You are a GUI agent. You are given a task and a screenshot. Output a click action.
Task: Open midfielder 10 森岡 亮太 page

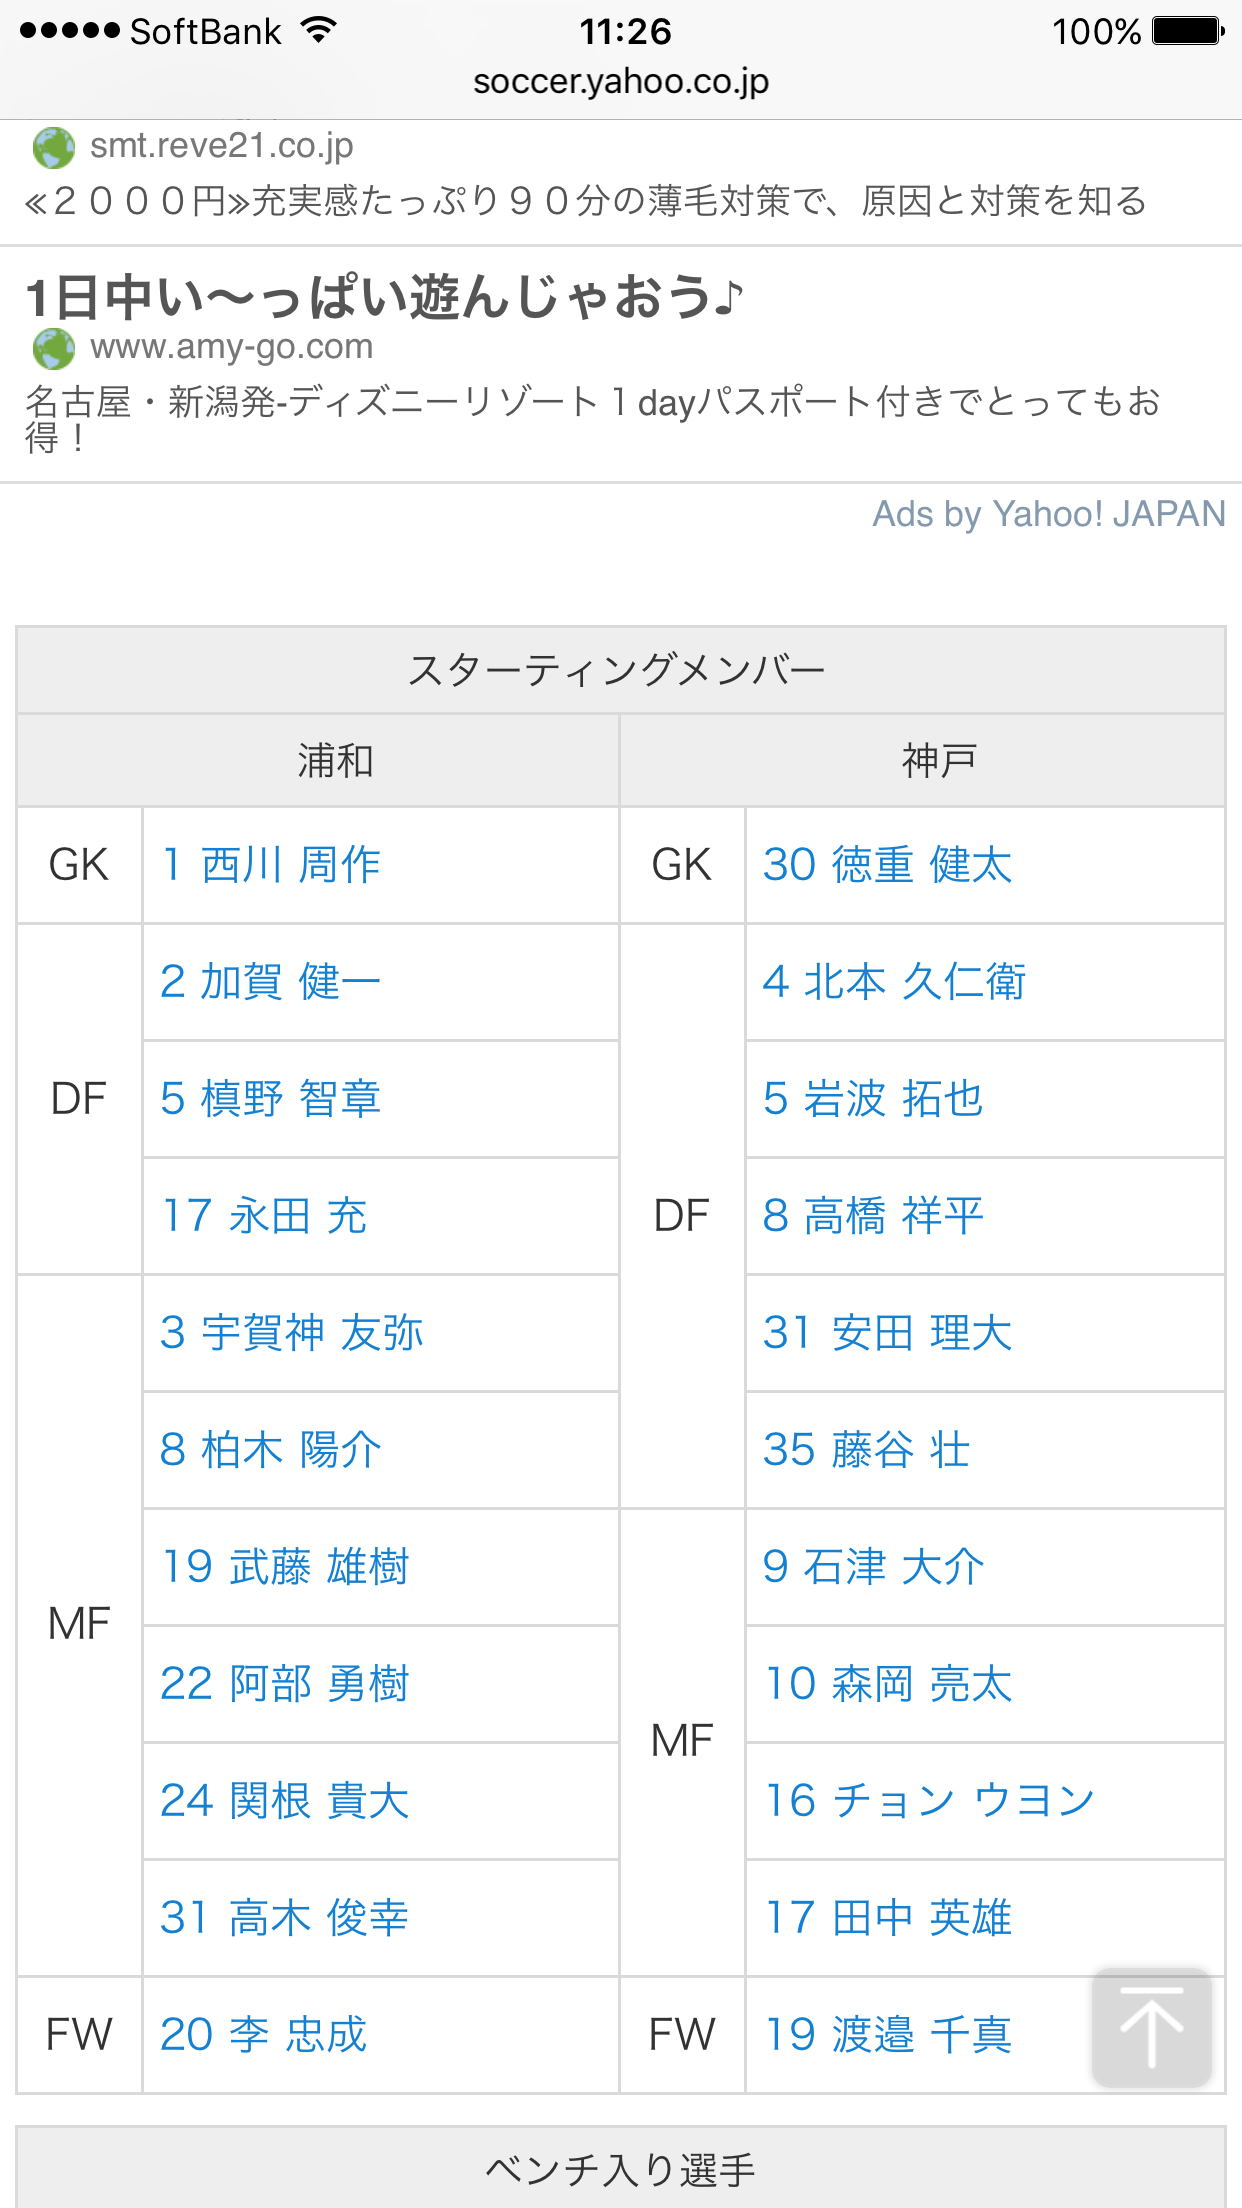click(x=887, y=1684)
